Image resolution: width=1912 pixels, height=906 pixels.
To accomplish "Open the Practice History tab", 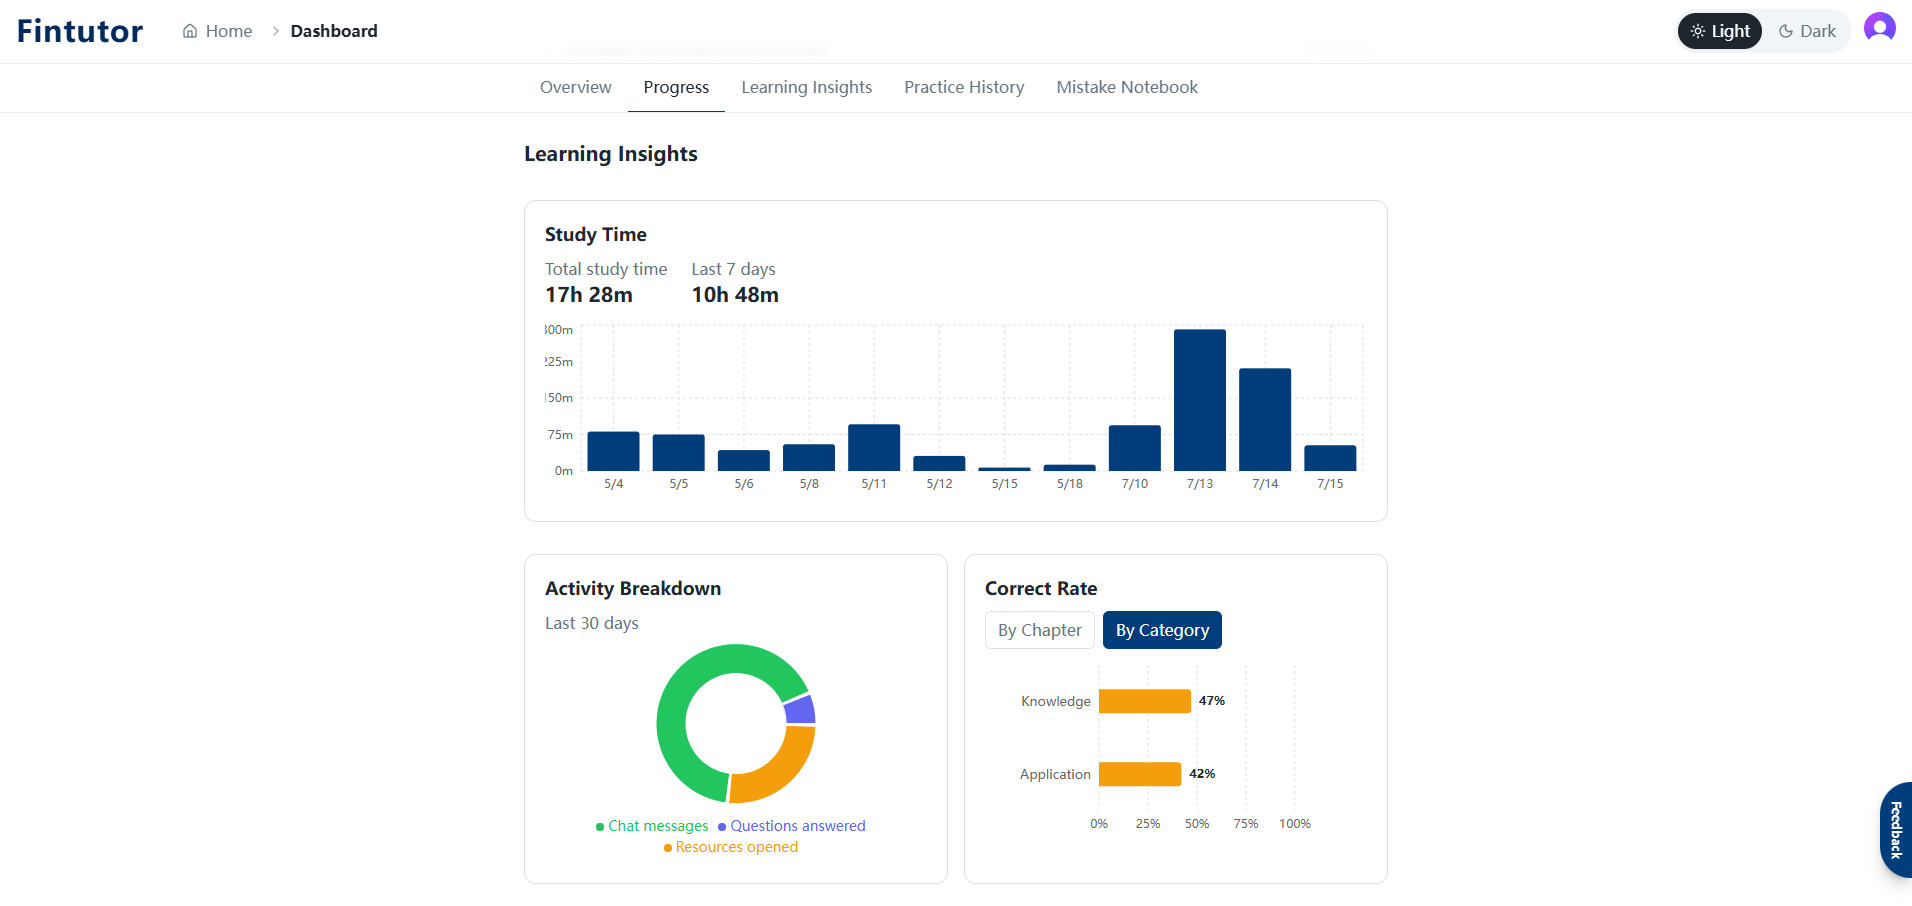I will [964, 87].
